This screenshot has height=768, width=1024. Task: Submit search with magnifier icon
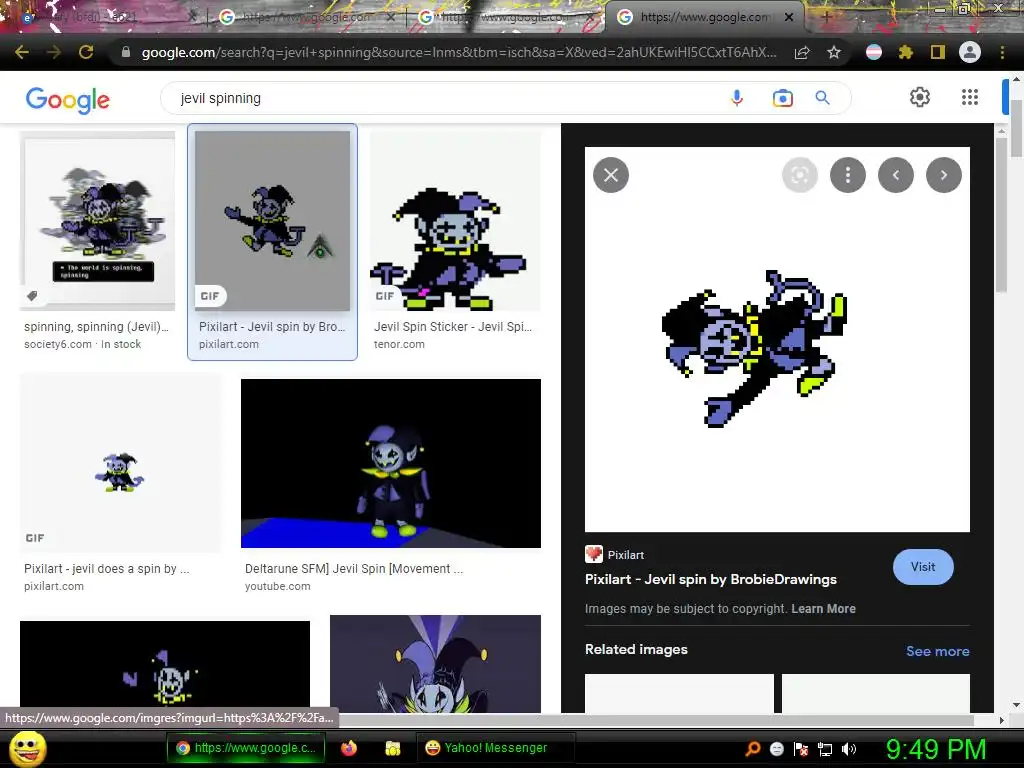point(822,98)
